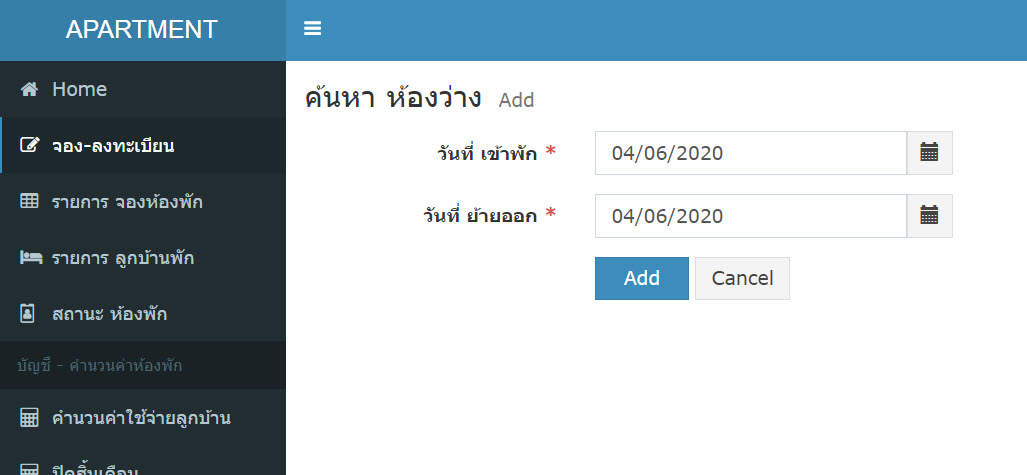Open the calendar picker for วันที่ เข้าพัก
This screenshot has height=475, width=1027.
tap(929, 153)
